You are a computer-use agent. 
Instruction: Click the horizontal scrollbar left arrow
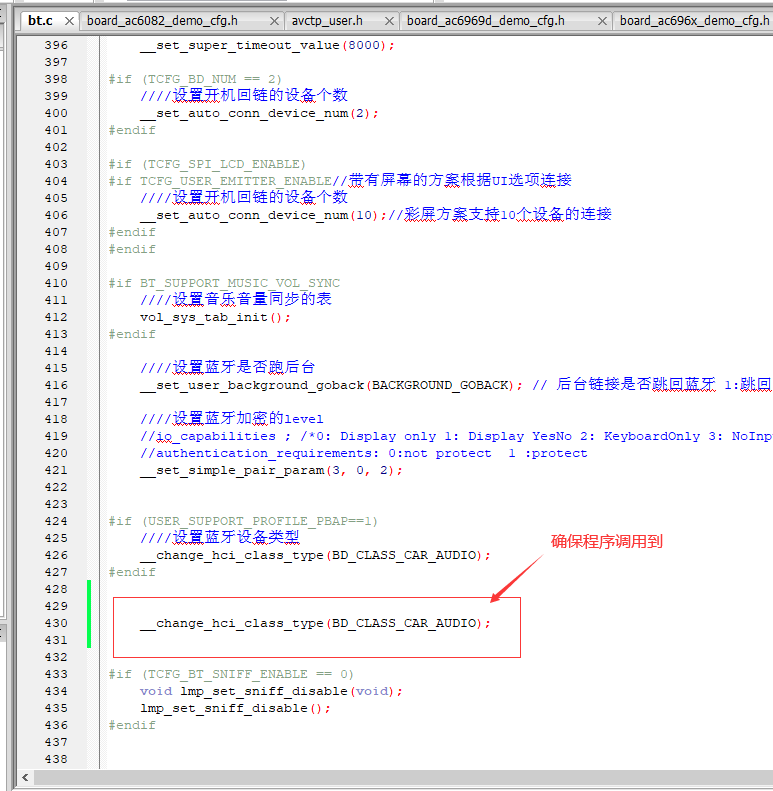25,777
